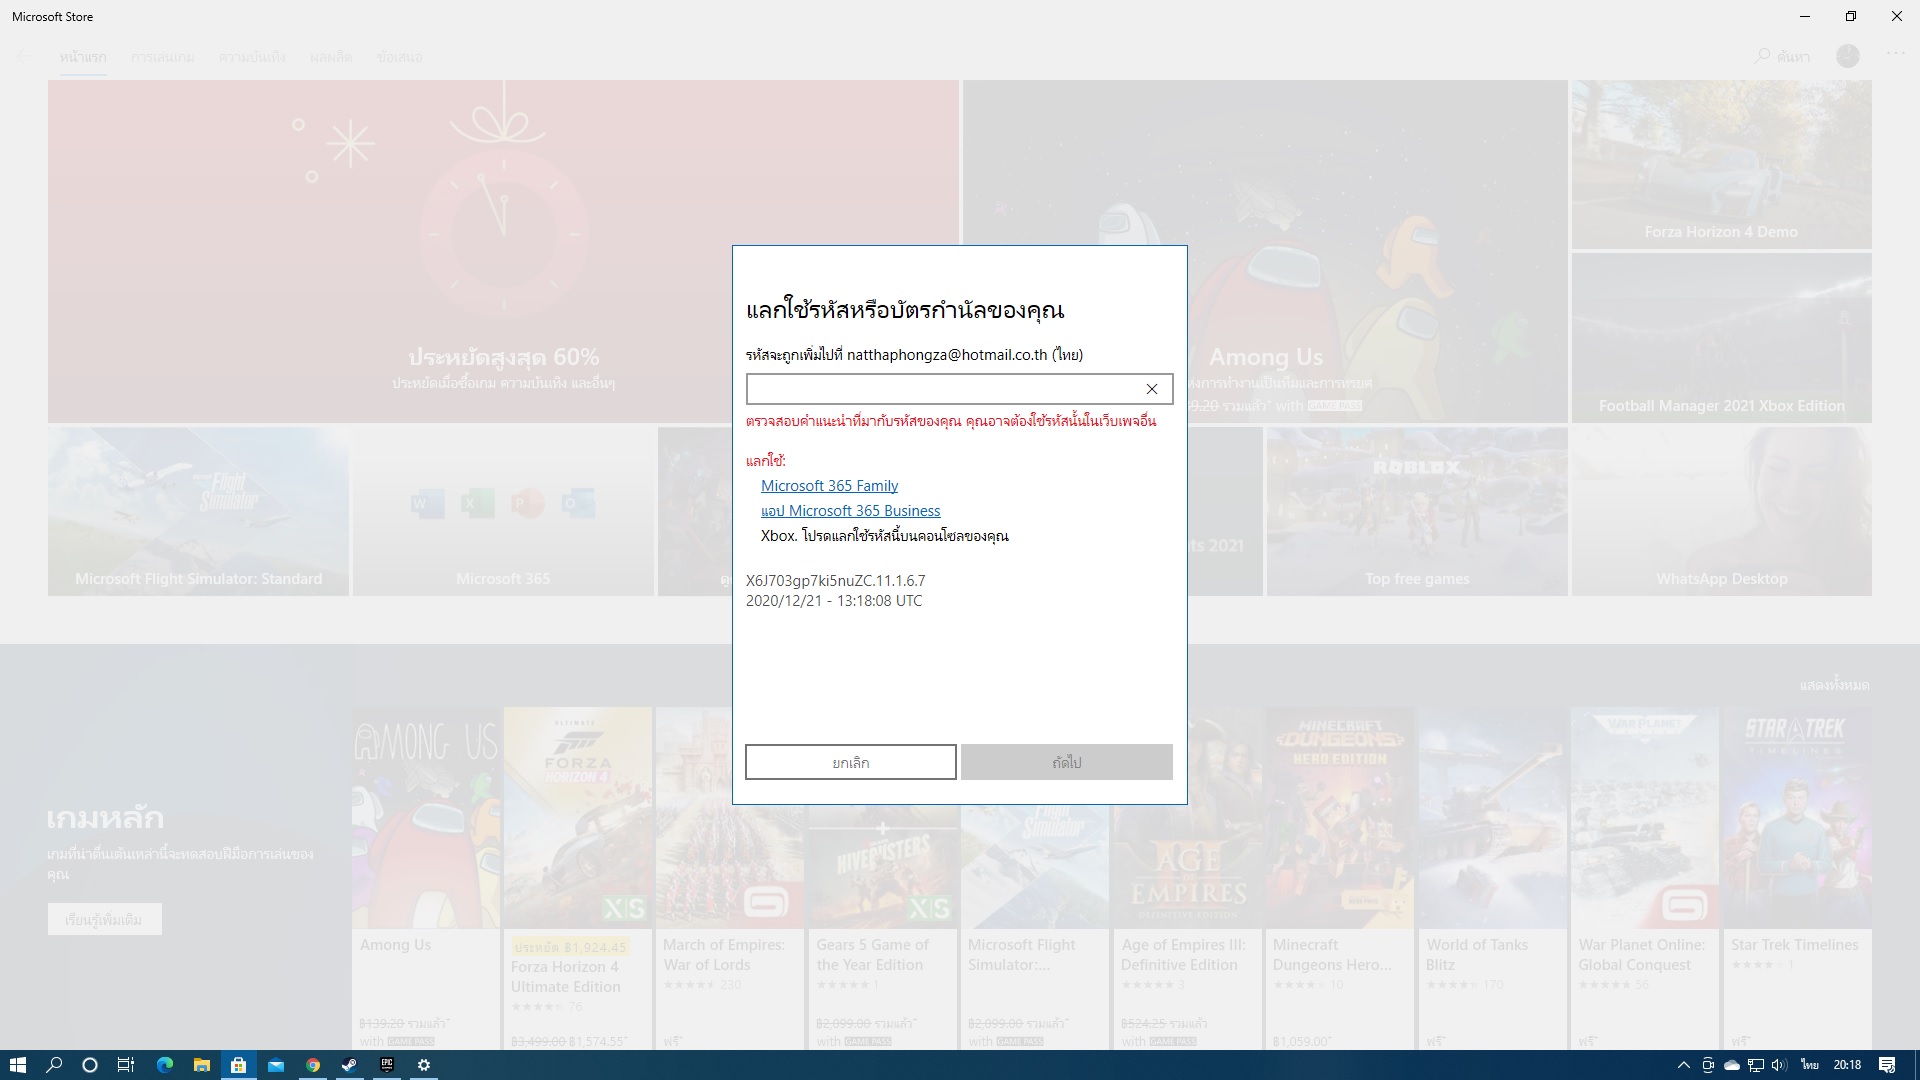
Task: Open the user account avatar
Action: click(1848, 56)
